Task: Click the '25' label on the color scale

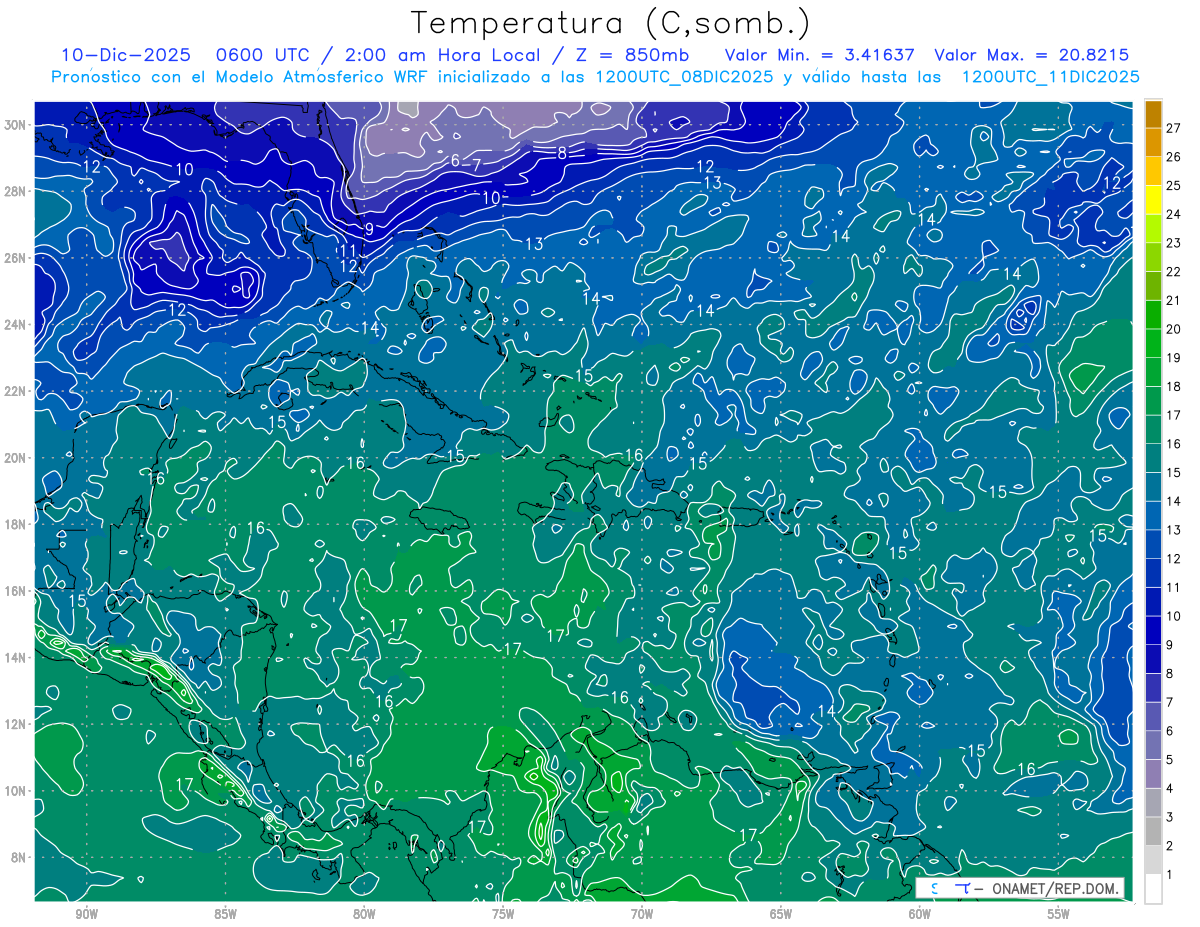Action: tap(1174, 186)
